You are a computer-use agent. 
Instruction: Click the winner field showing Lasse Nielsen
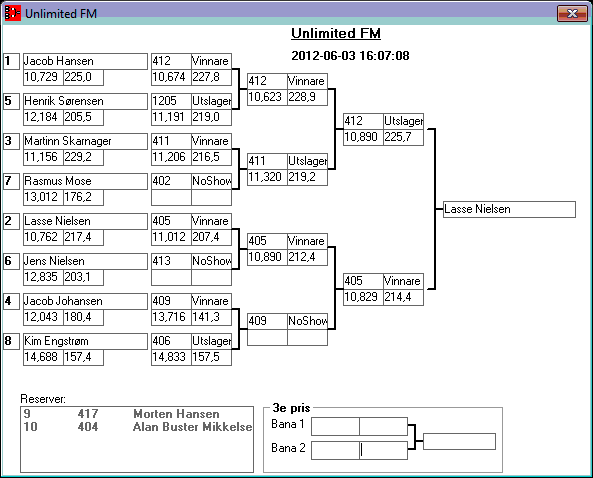point(509,210)
